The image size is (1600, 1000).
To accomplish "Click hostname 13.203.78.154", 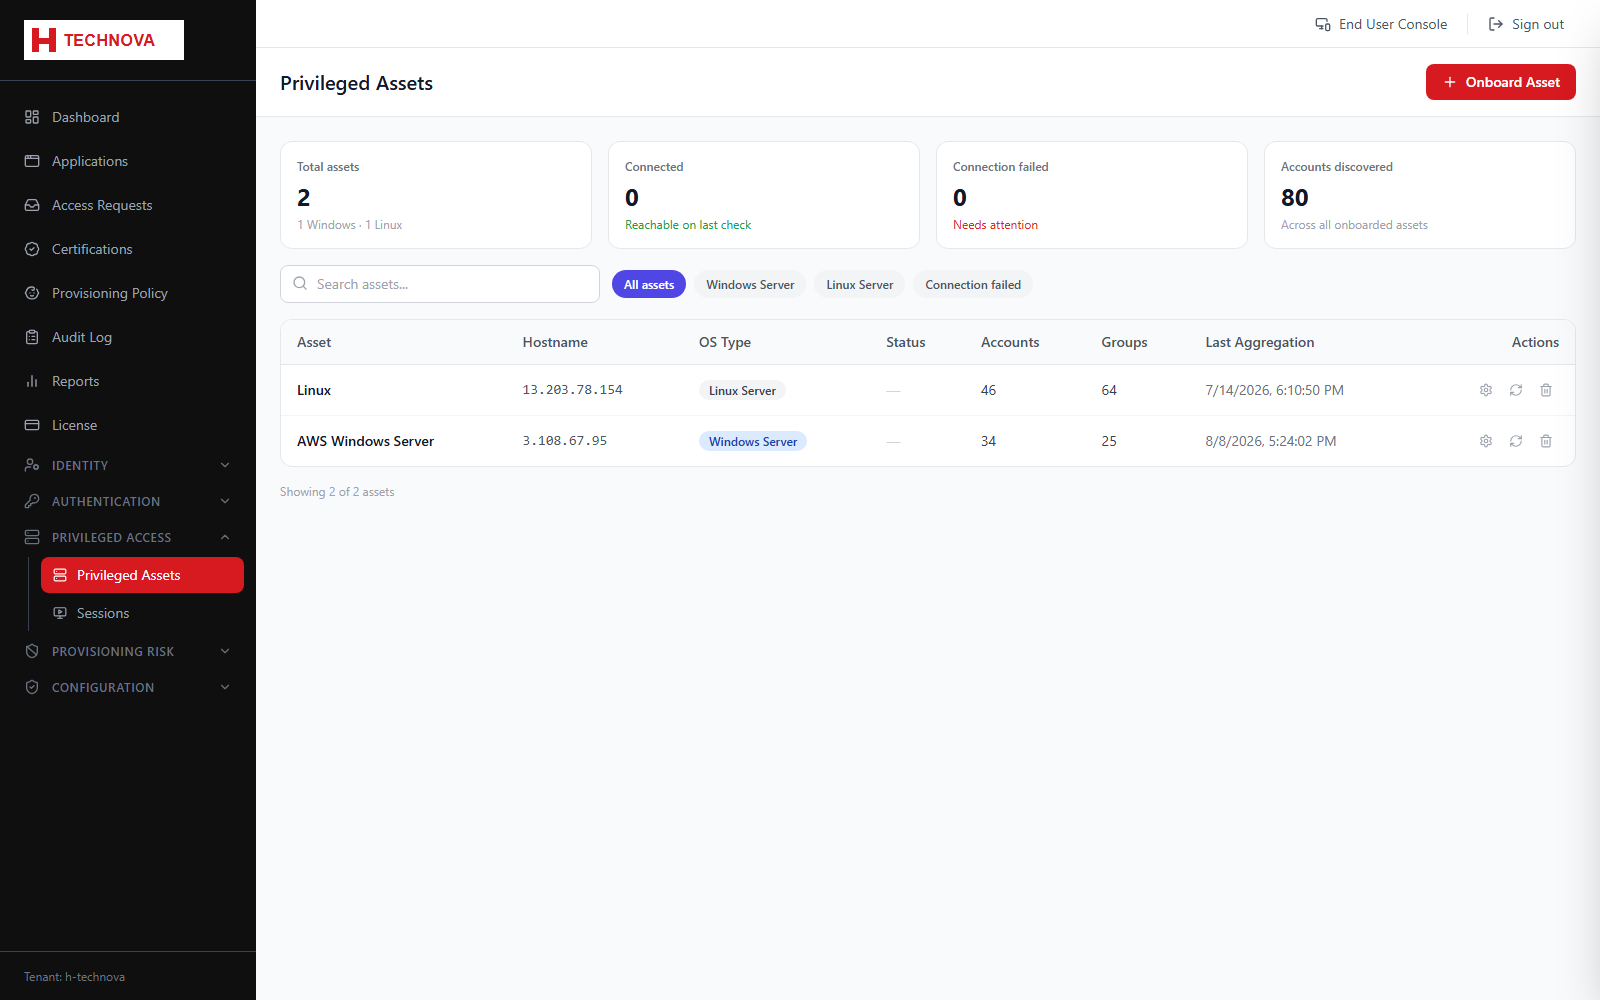I will pyautogui.click(x=572, y=390).
